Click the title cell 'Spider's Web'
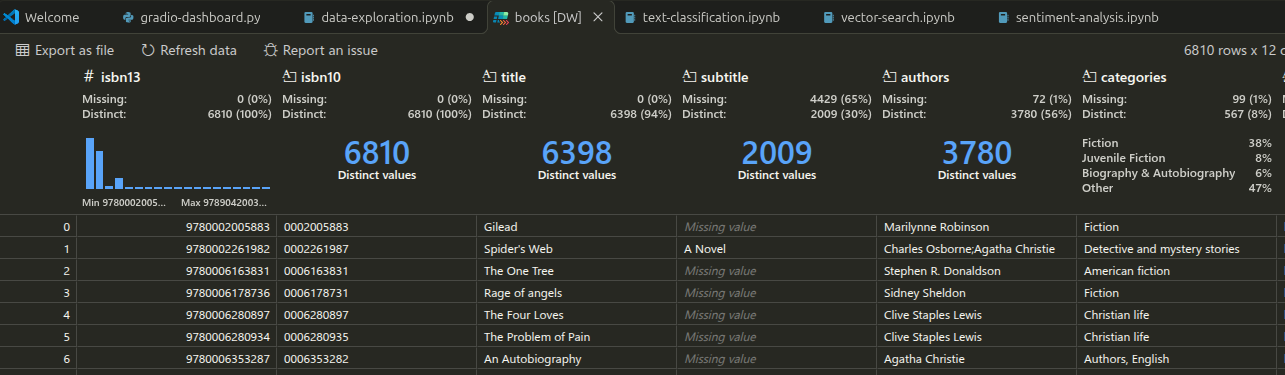 tap(576, 249)
